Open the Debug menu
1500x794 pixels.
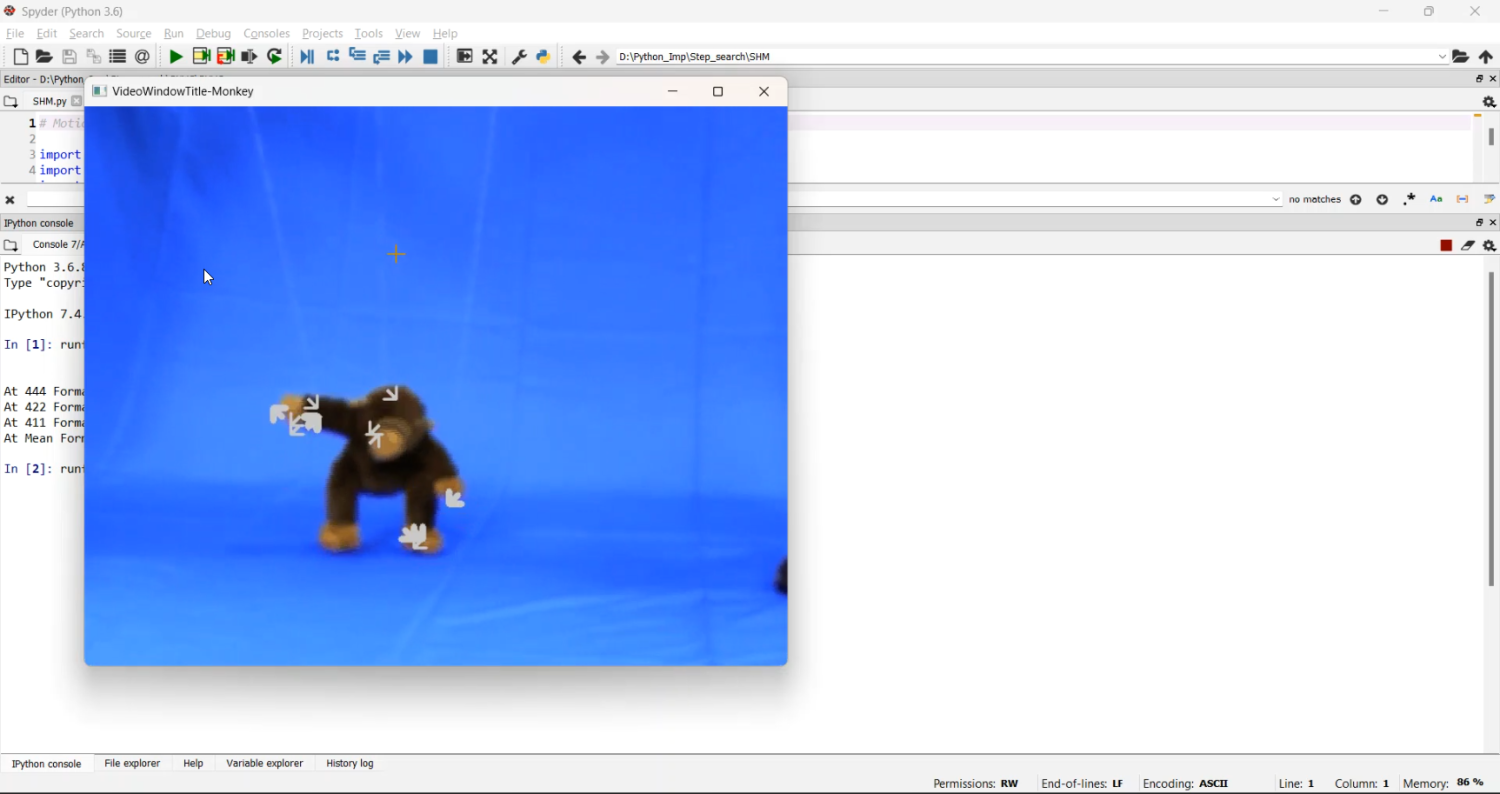coord(213,34)
